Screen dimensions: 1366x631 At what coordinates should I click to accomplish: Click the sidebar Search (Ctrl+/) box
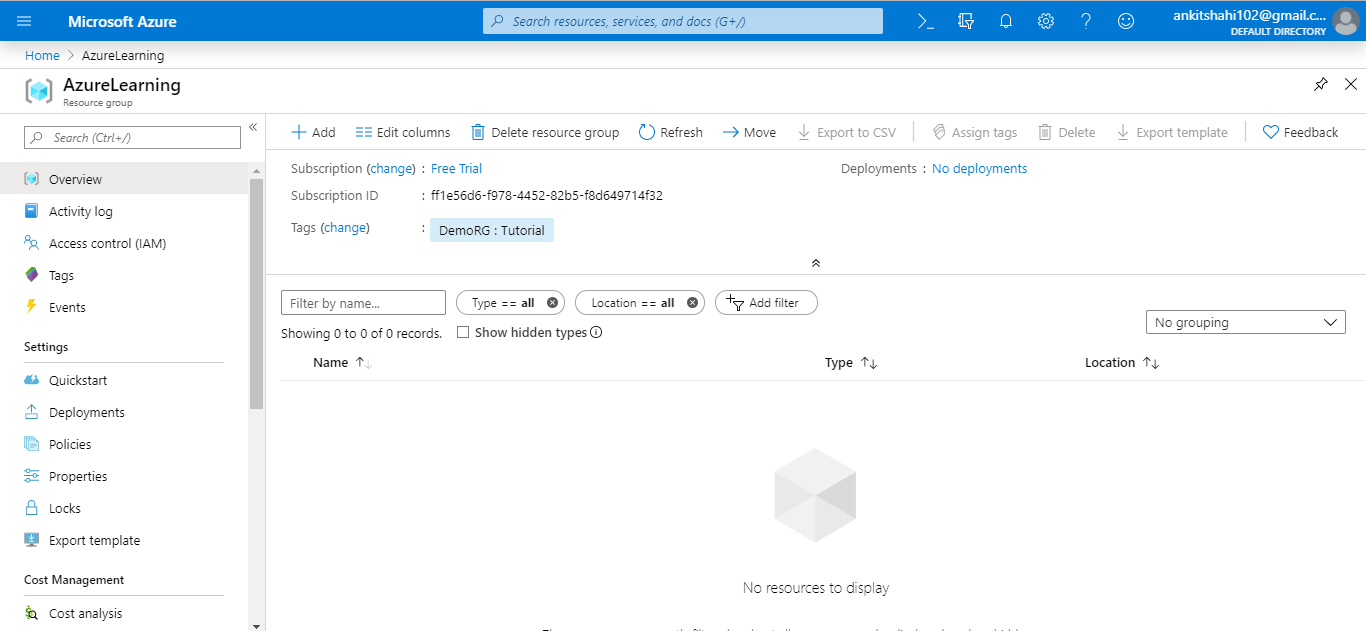tap(132, 138)
